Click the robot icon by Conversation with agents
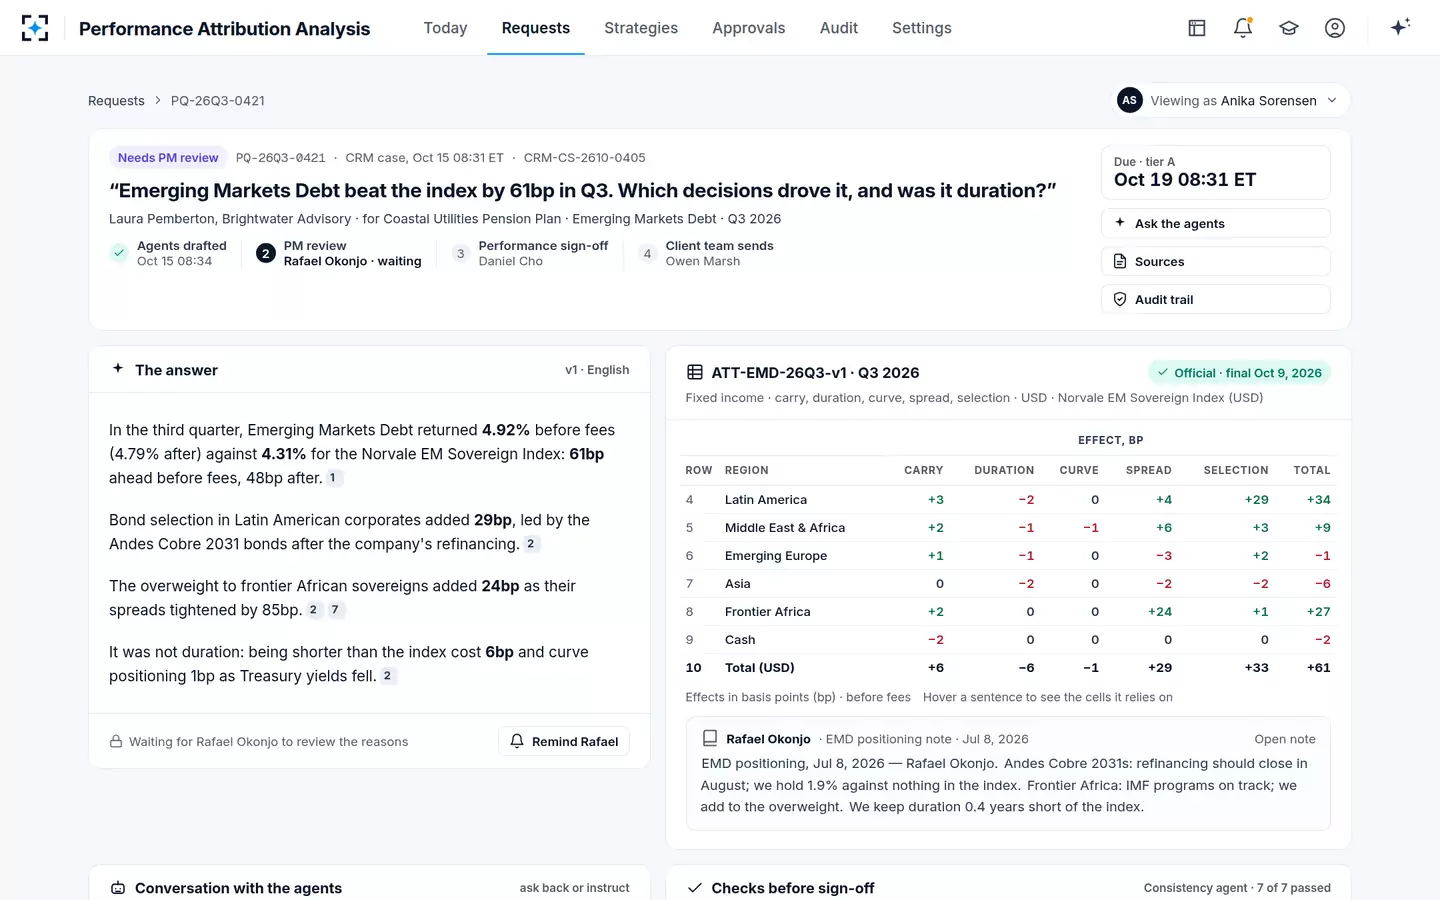This screenshot has height=900, width=1440. click(118, 888)
